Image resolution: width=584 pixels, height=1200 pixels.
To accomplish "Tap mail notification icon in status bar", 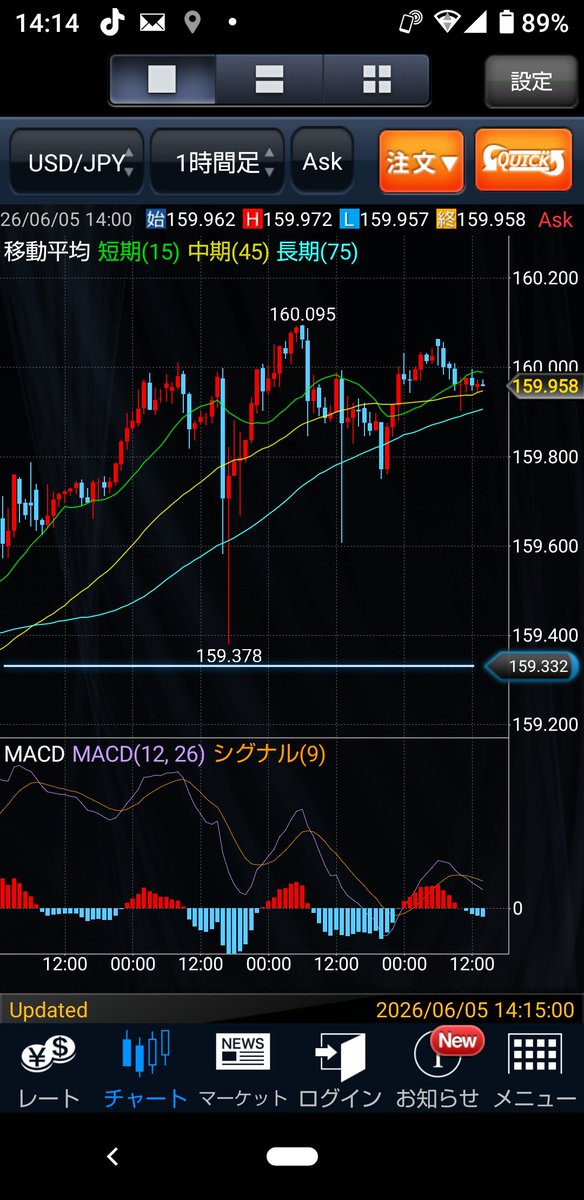I will (152, 22).
